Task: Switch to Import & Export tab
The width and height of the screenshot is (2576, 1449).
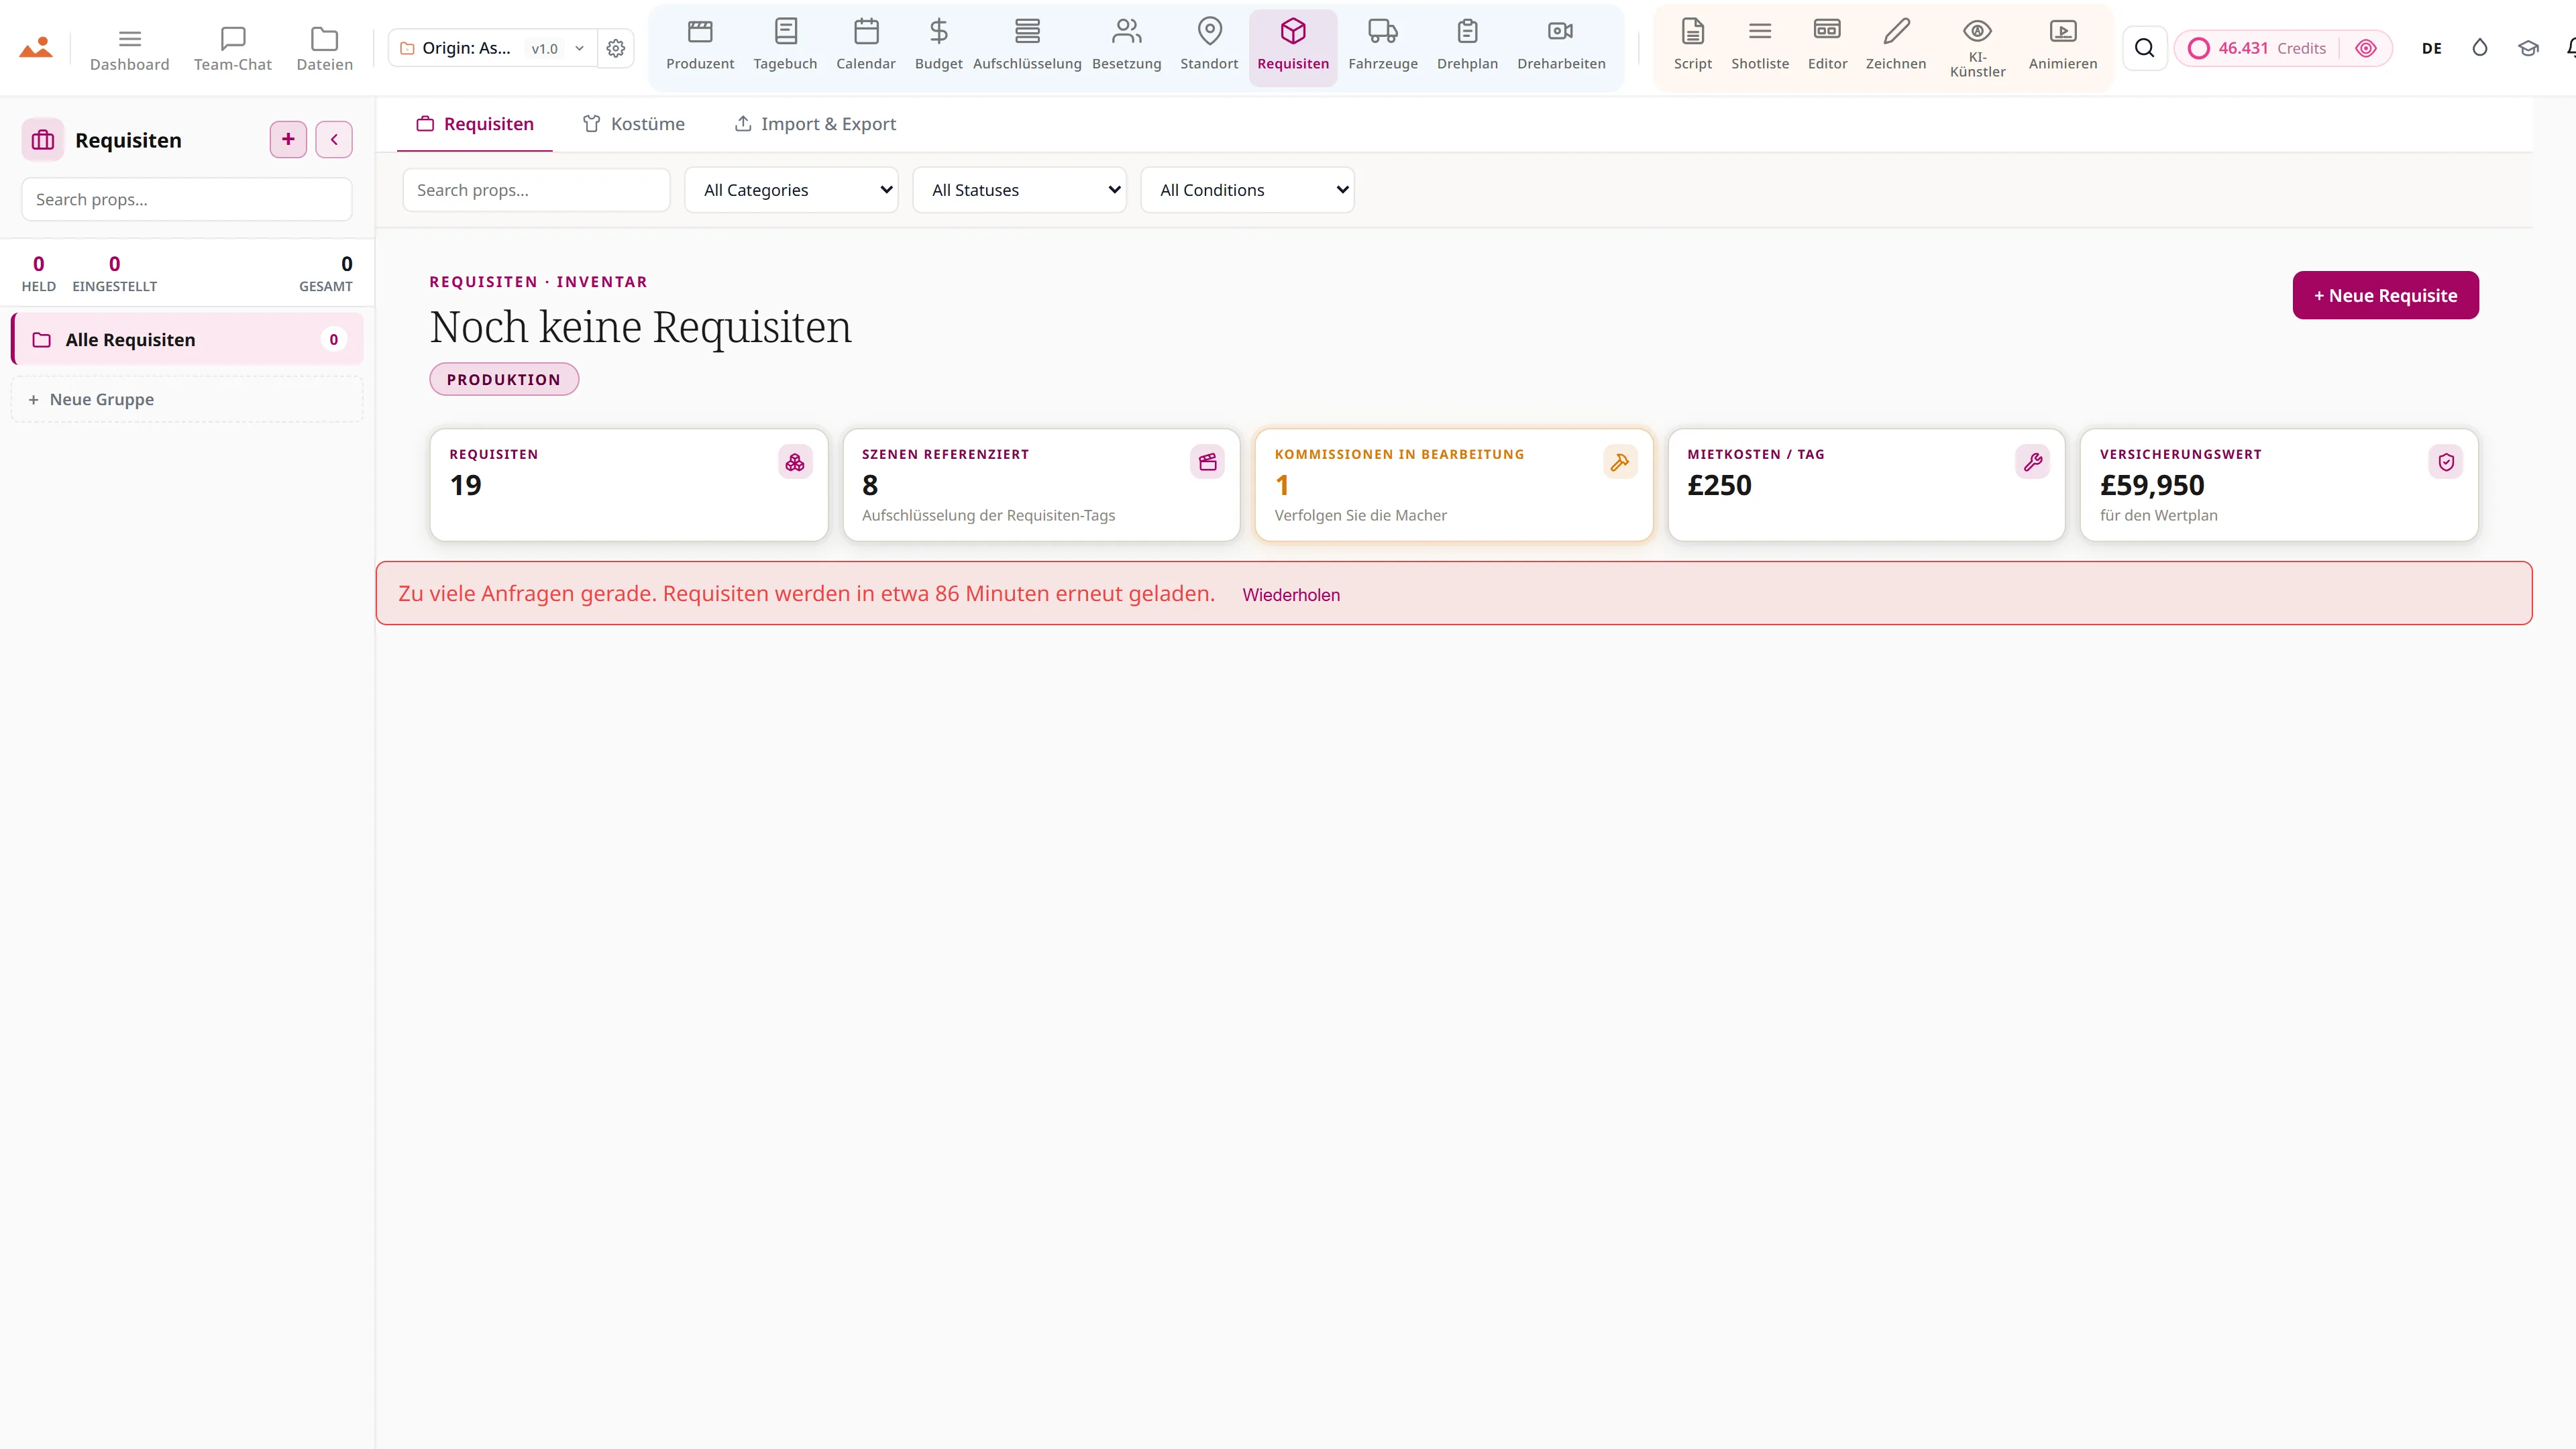Action: pyautogui.click(x=815, y=124)
